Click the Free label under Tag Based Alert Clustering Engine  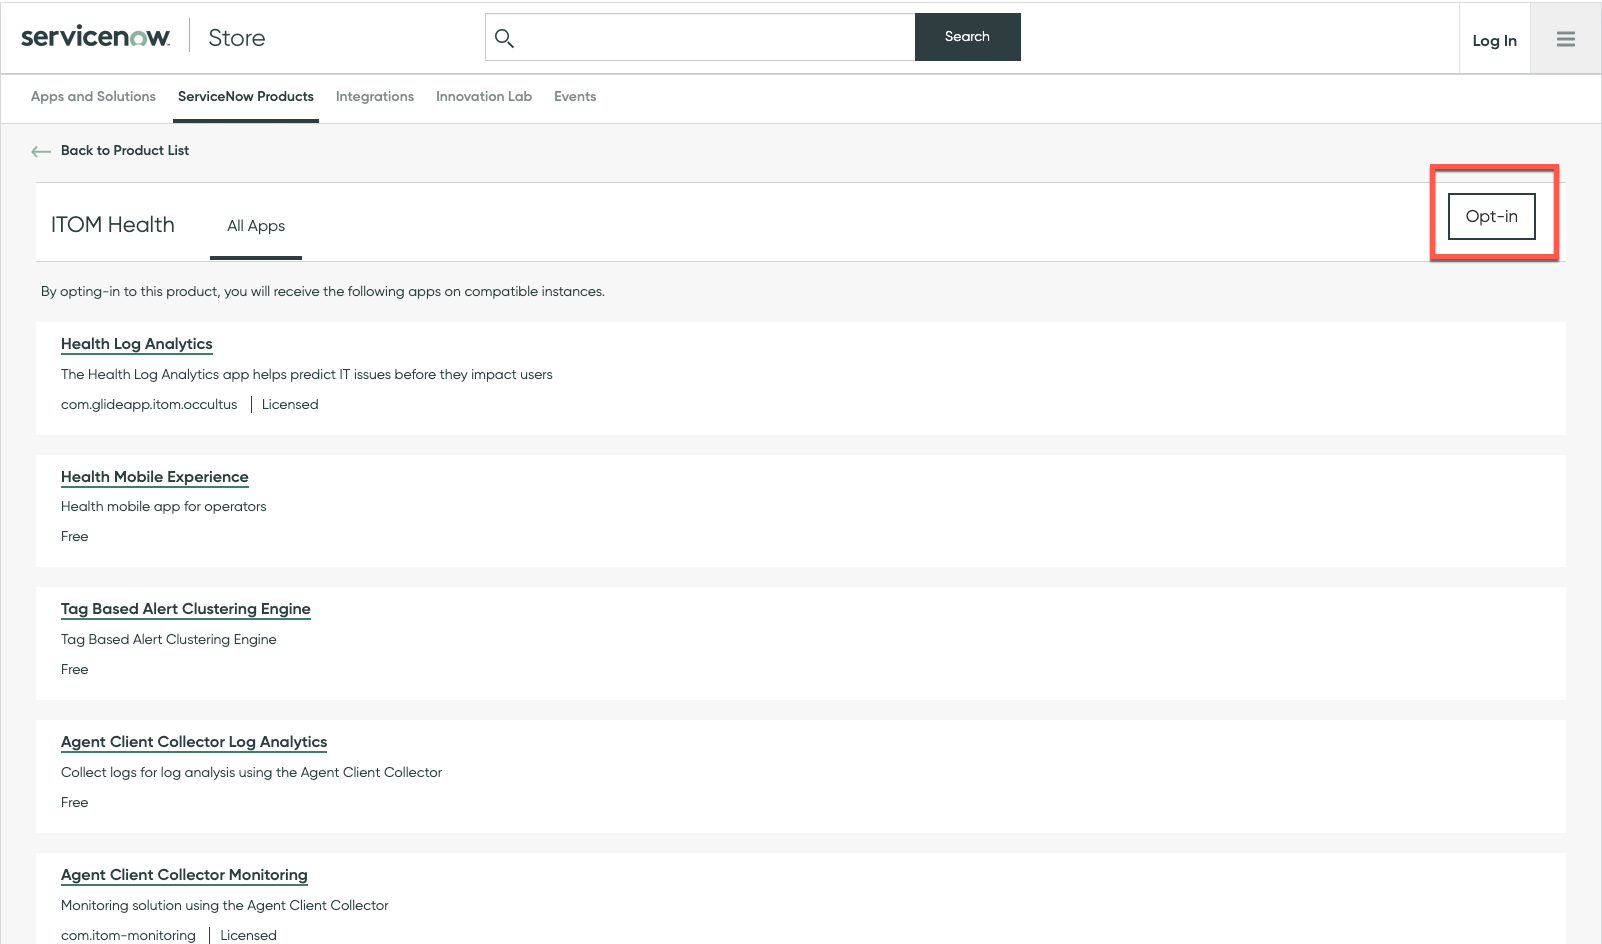click(x=75, y=670)
